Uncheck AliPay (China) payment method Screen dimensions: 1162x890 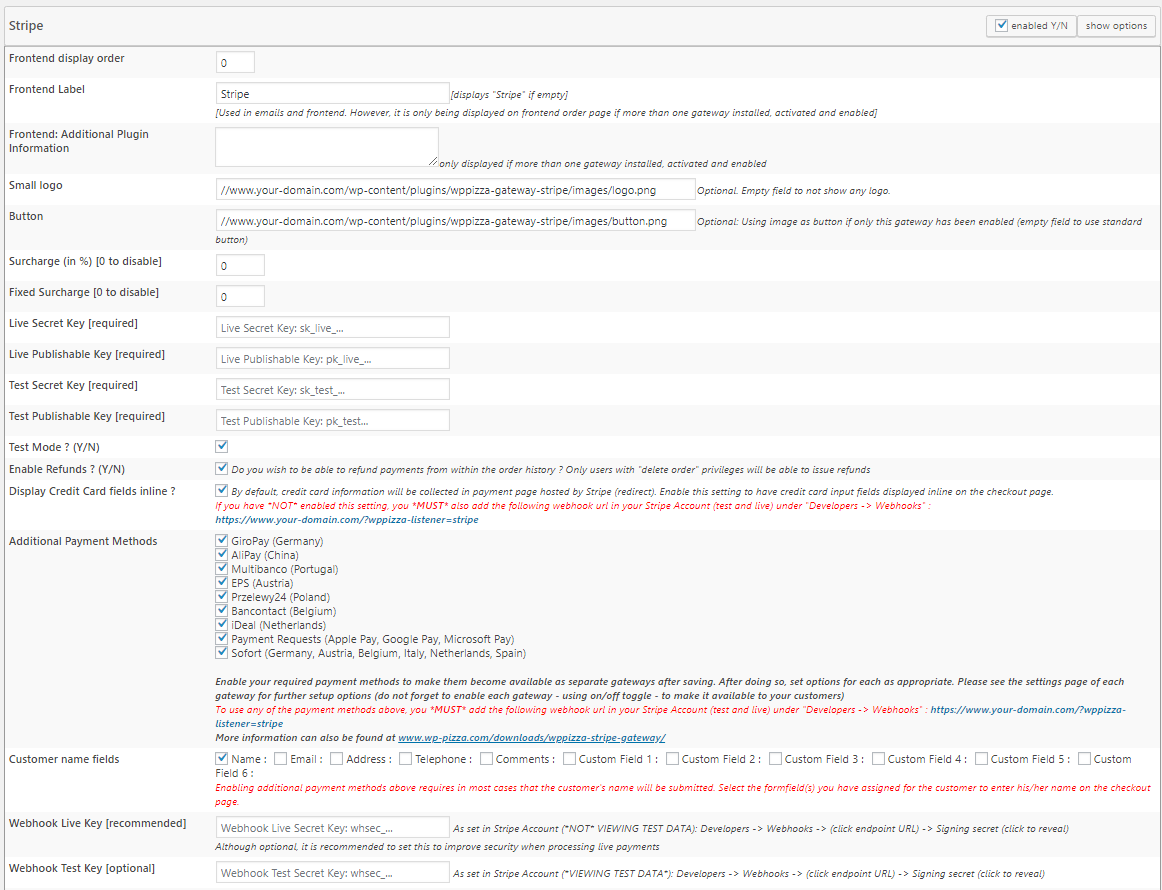pyautogui.click(x=222, y=554)
